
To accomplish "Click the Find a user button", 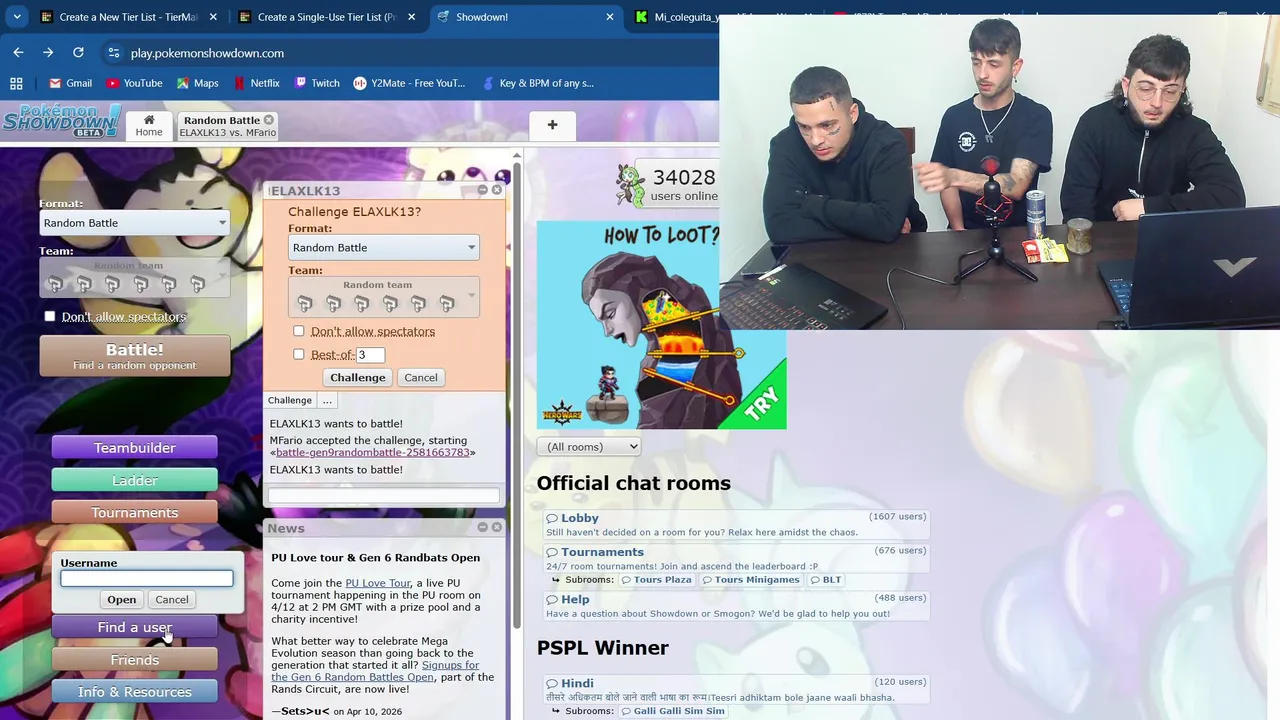I will click(x=135, y=627).
